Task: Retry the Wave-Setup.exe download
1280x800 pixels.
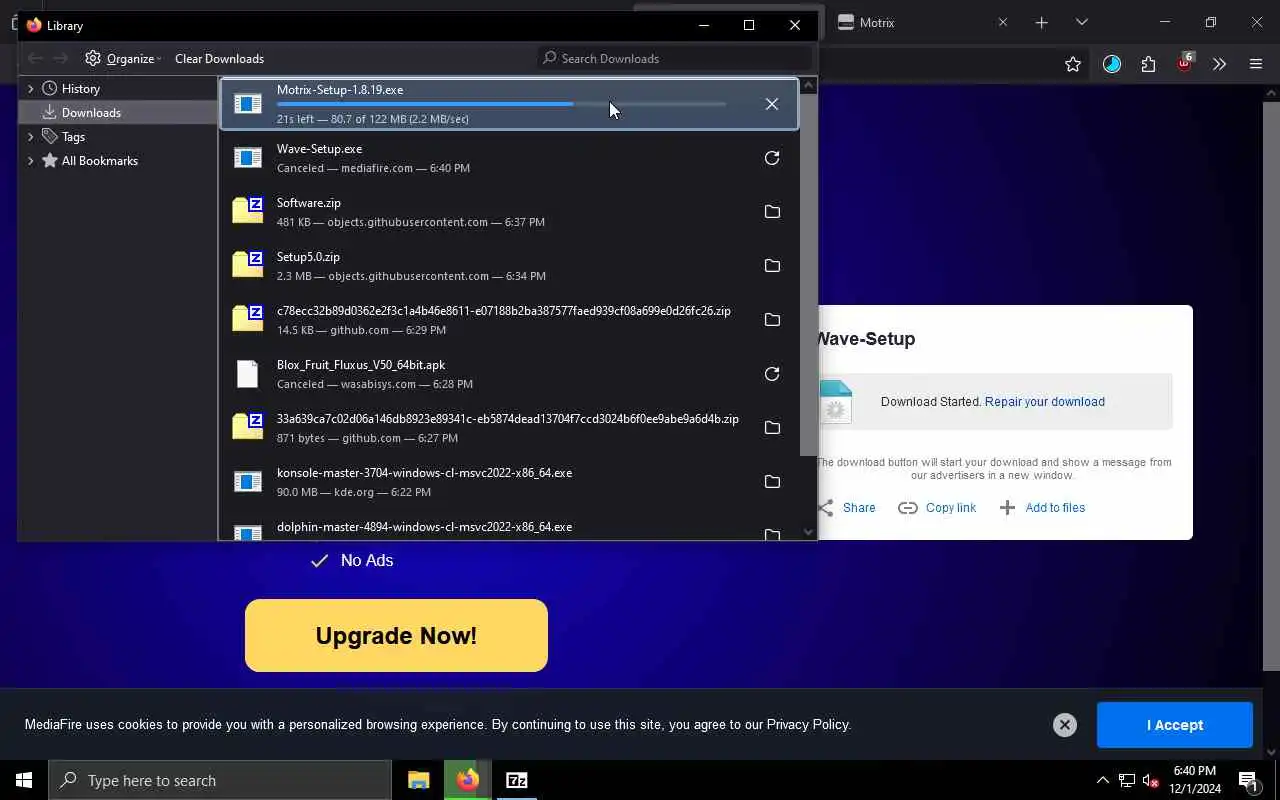Action: click(771, 158)
